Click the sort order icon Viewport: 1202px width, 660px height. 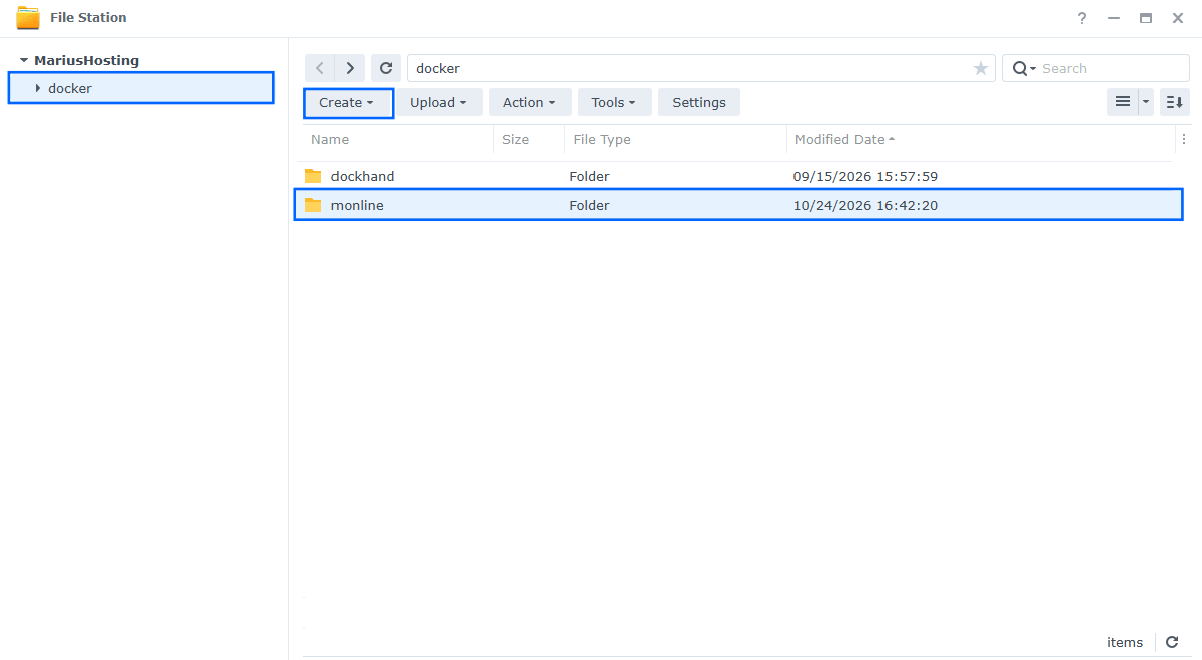point(1175,102)
